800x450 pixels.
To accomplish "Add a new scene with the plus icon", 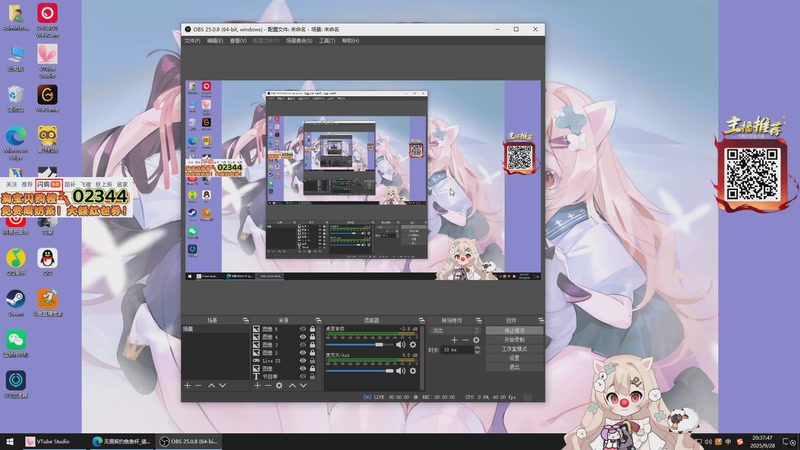I will click(187, 386).
